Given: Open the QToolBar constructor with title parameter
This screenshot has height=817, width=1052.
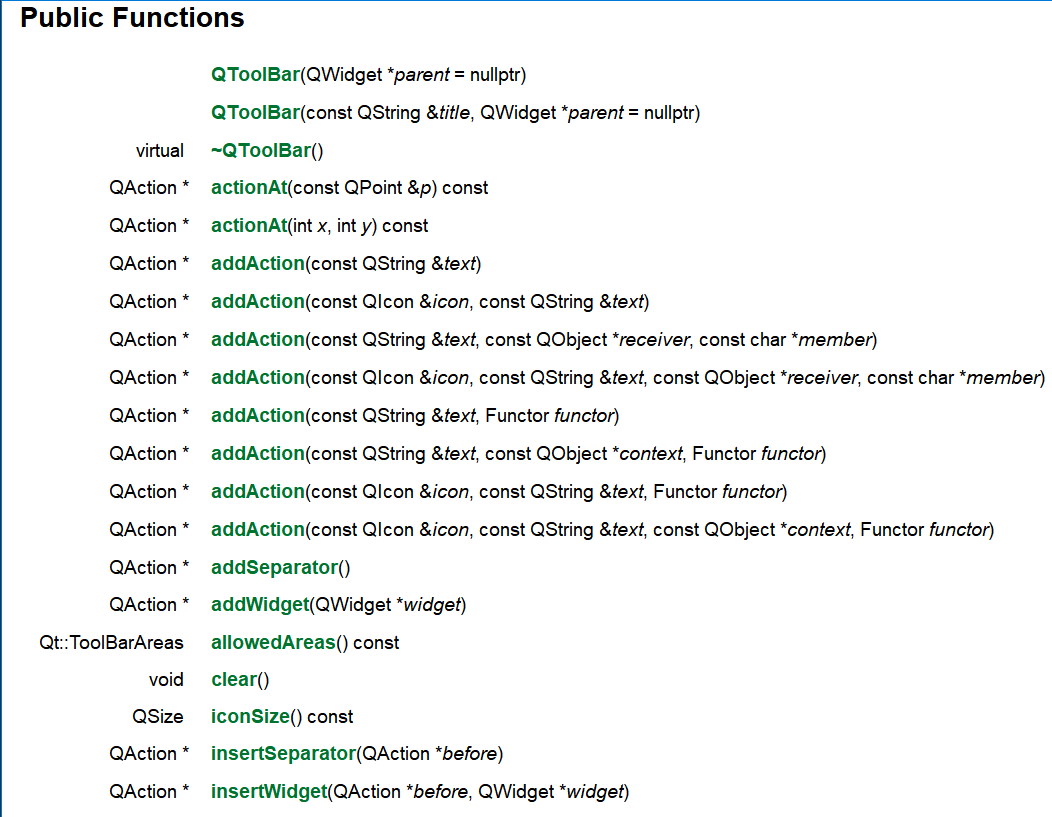Looking at the screenshot, I should pos(255,113).
